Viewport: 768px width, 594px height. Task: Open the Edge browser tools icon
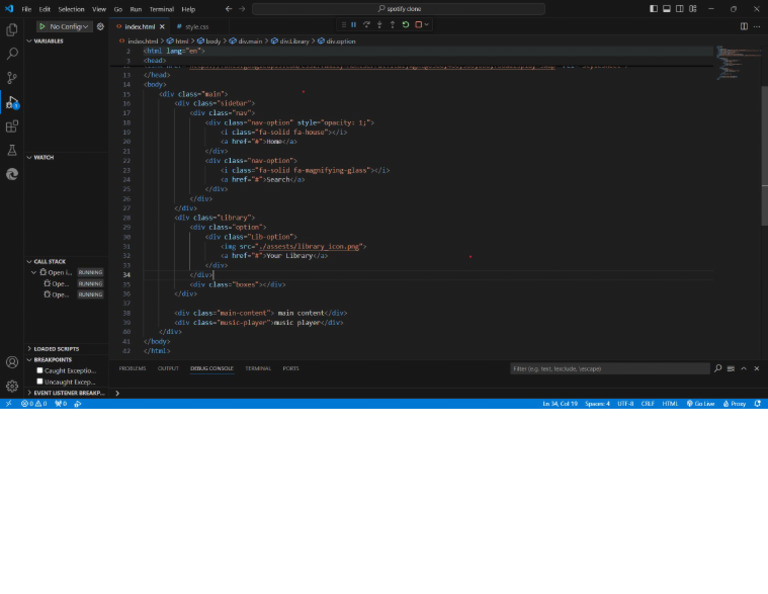click(12, 174)
